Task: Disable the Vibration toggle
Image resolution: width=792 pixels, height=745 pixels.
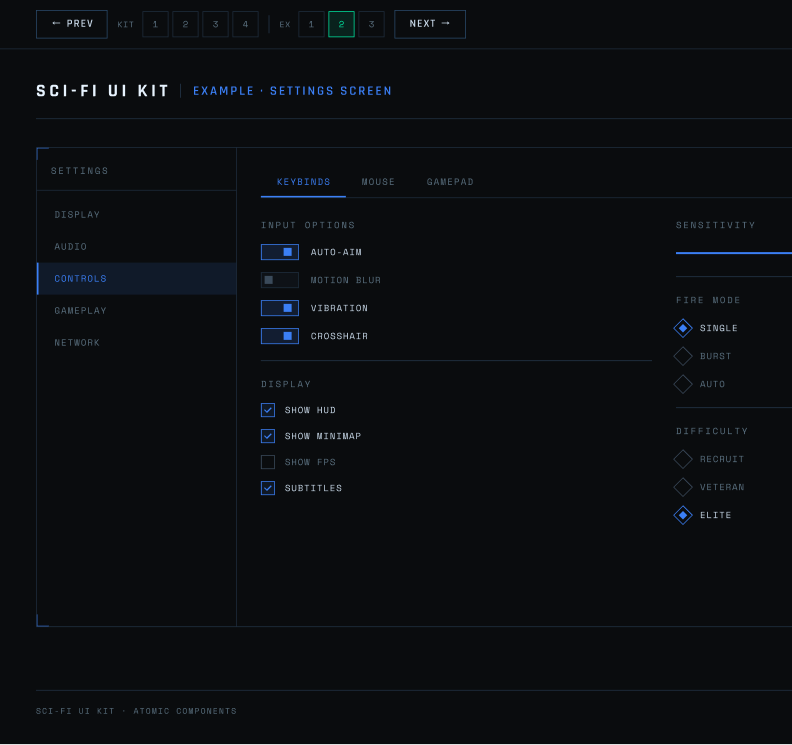Action: click(x=280, y=308)
